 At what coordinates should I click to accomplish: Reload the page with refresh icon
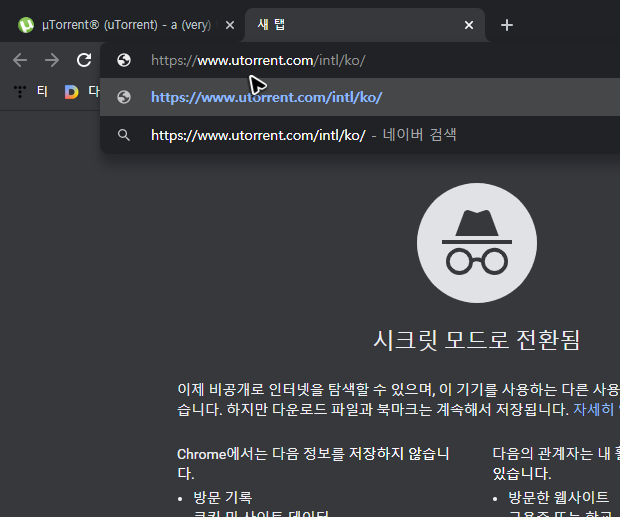click(x=84, y=60)
